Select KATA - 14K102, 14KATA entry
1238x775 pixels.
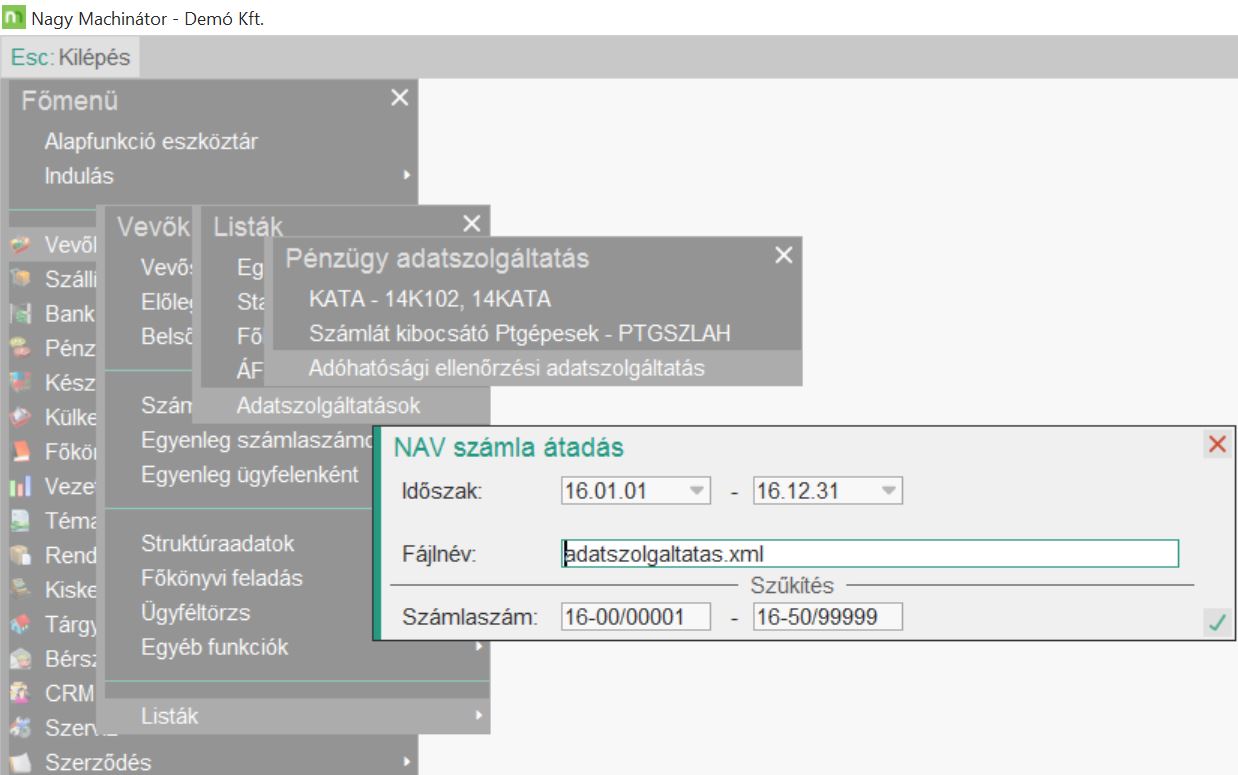click(x=430, y=299)
